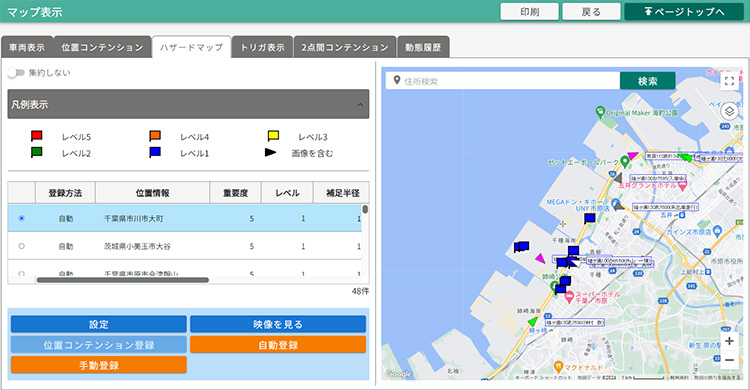Click the 48件 record count text
Viewport: 750px width, 390px height.
360,291
